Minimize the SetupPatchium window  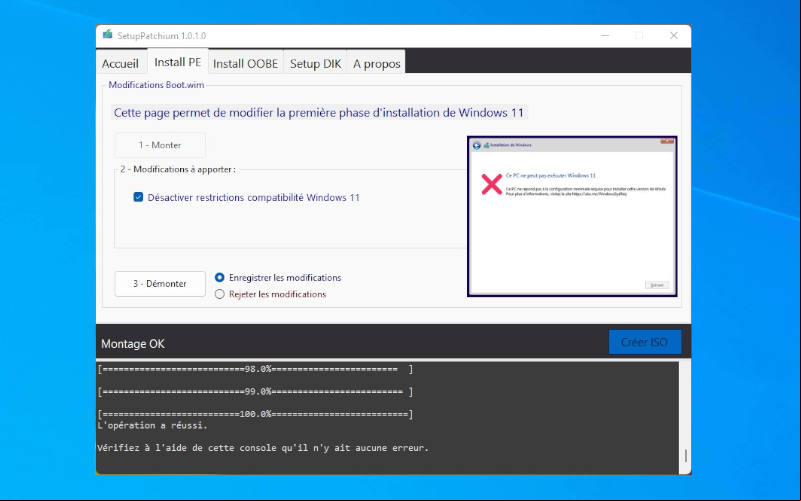(605, 36)
